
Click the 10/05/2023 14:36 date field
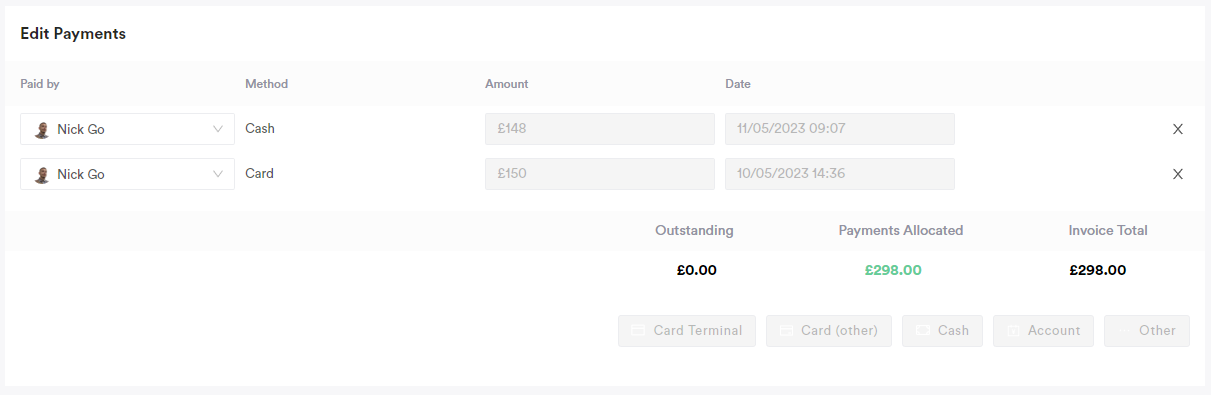840,174
